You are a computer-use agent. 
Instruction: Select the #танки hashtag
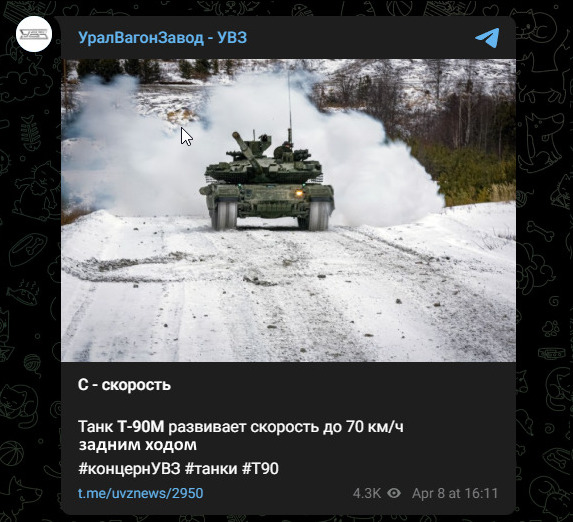(x=211, y=469)
